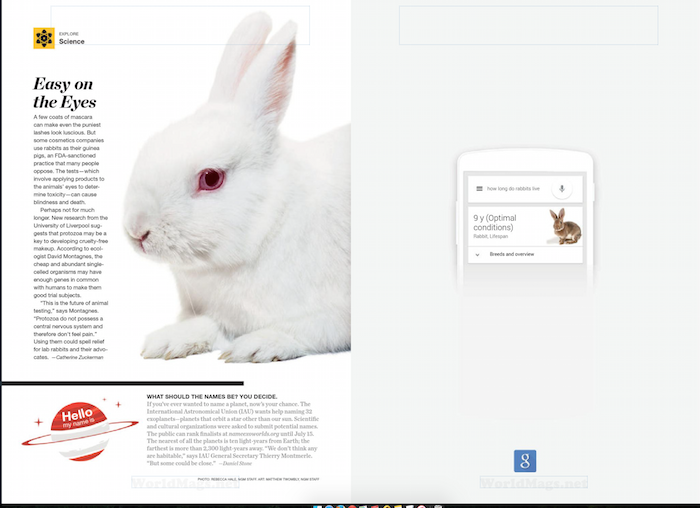700x508 pixels.
Task: Click the '9 y (Optimal conditions)' answer text
Action: [x=495, y=222]
